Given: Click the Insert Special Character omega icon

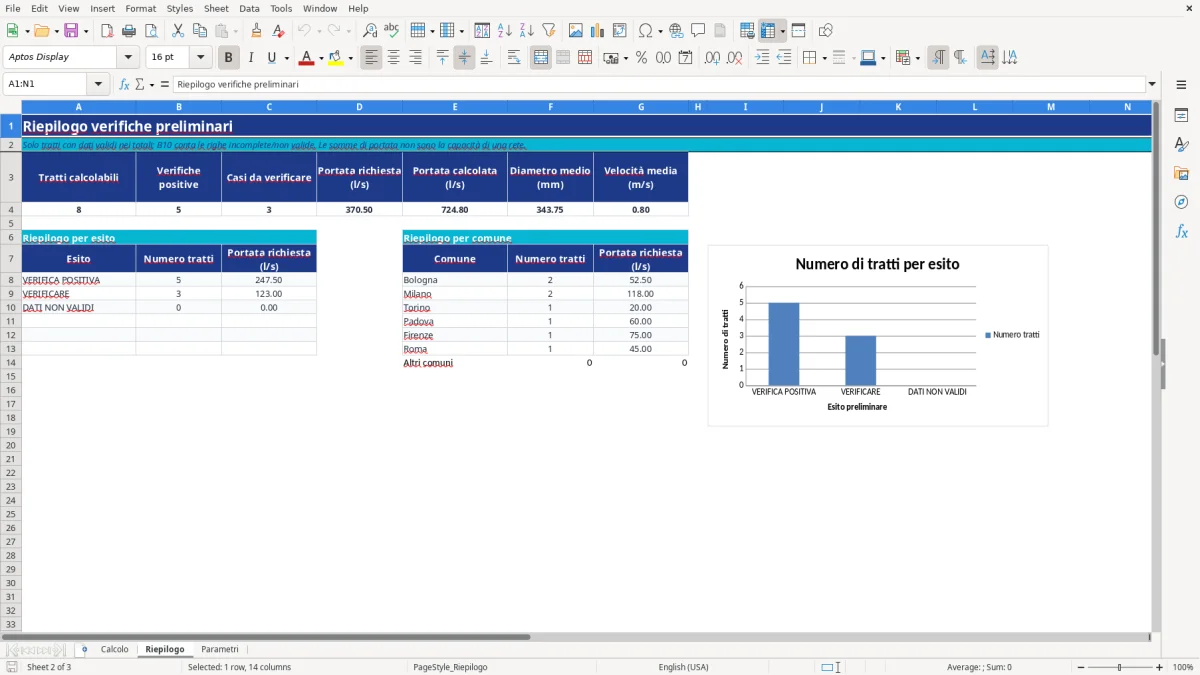Looking at the screenshot, I should (645, 31).
